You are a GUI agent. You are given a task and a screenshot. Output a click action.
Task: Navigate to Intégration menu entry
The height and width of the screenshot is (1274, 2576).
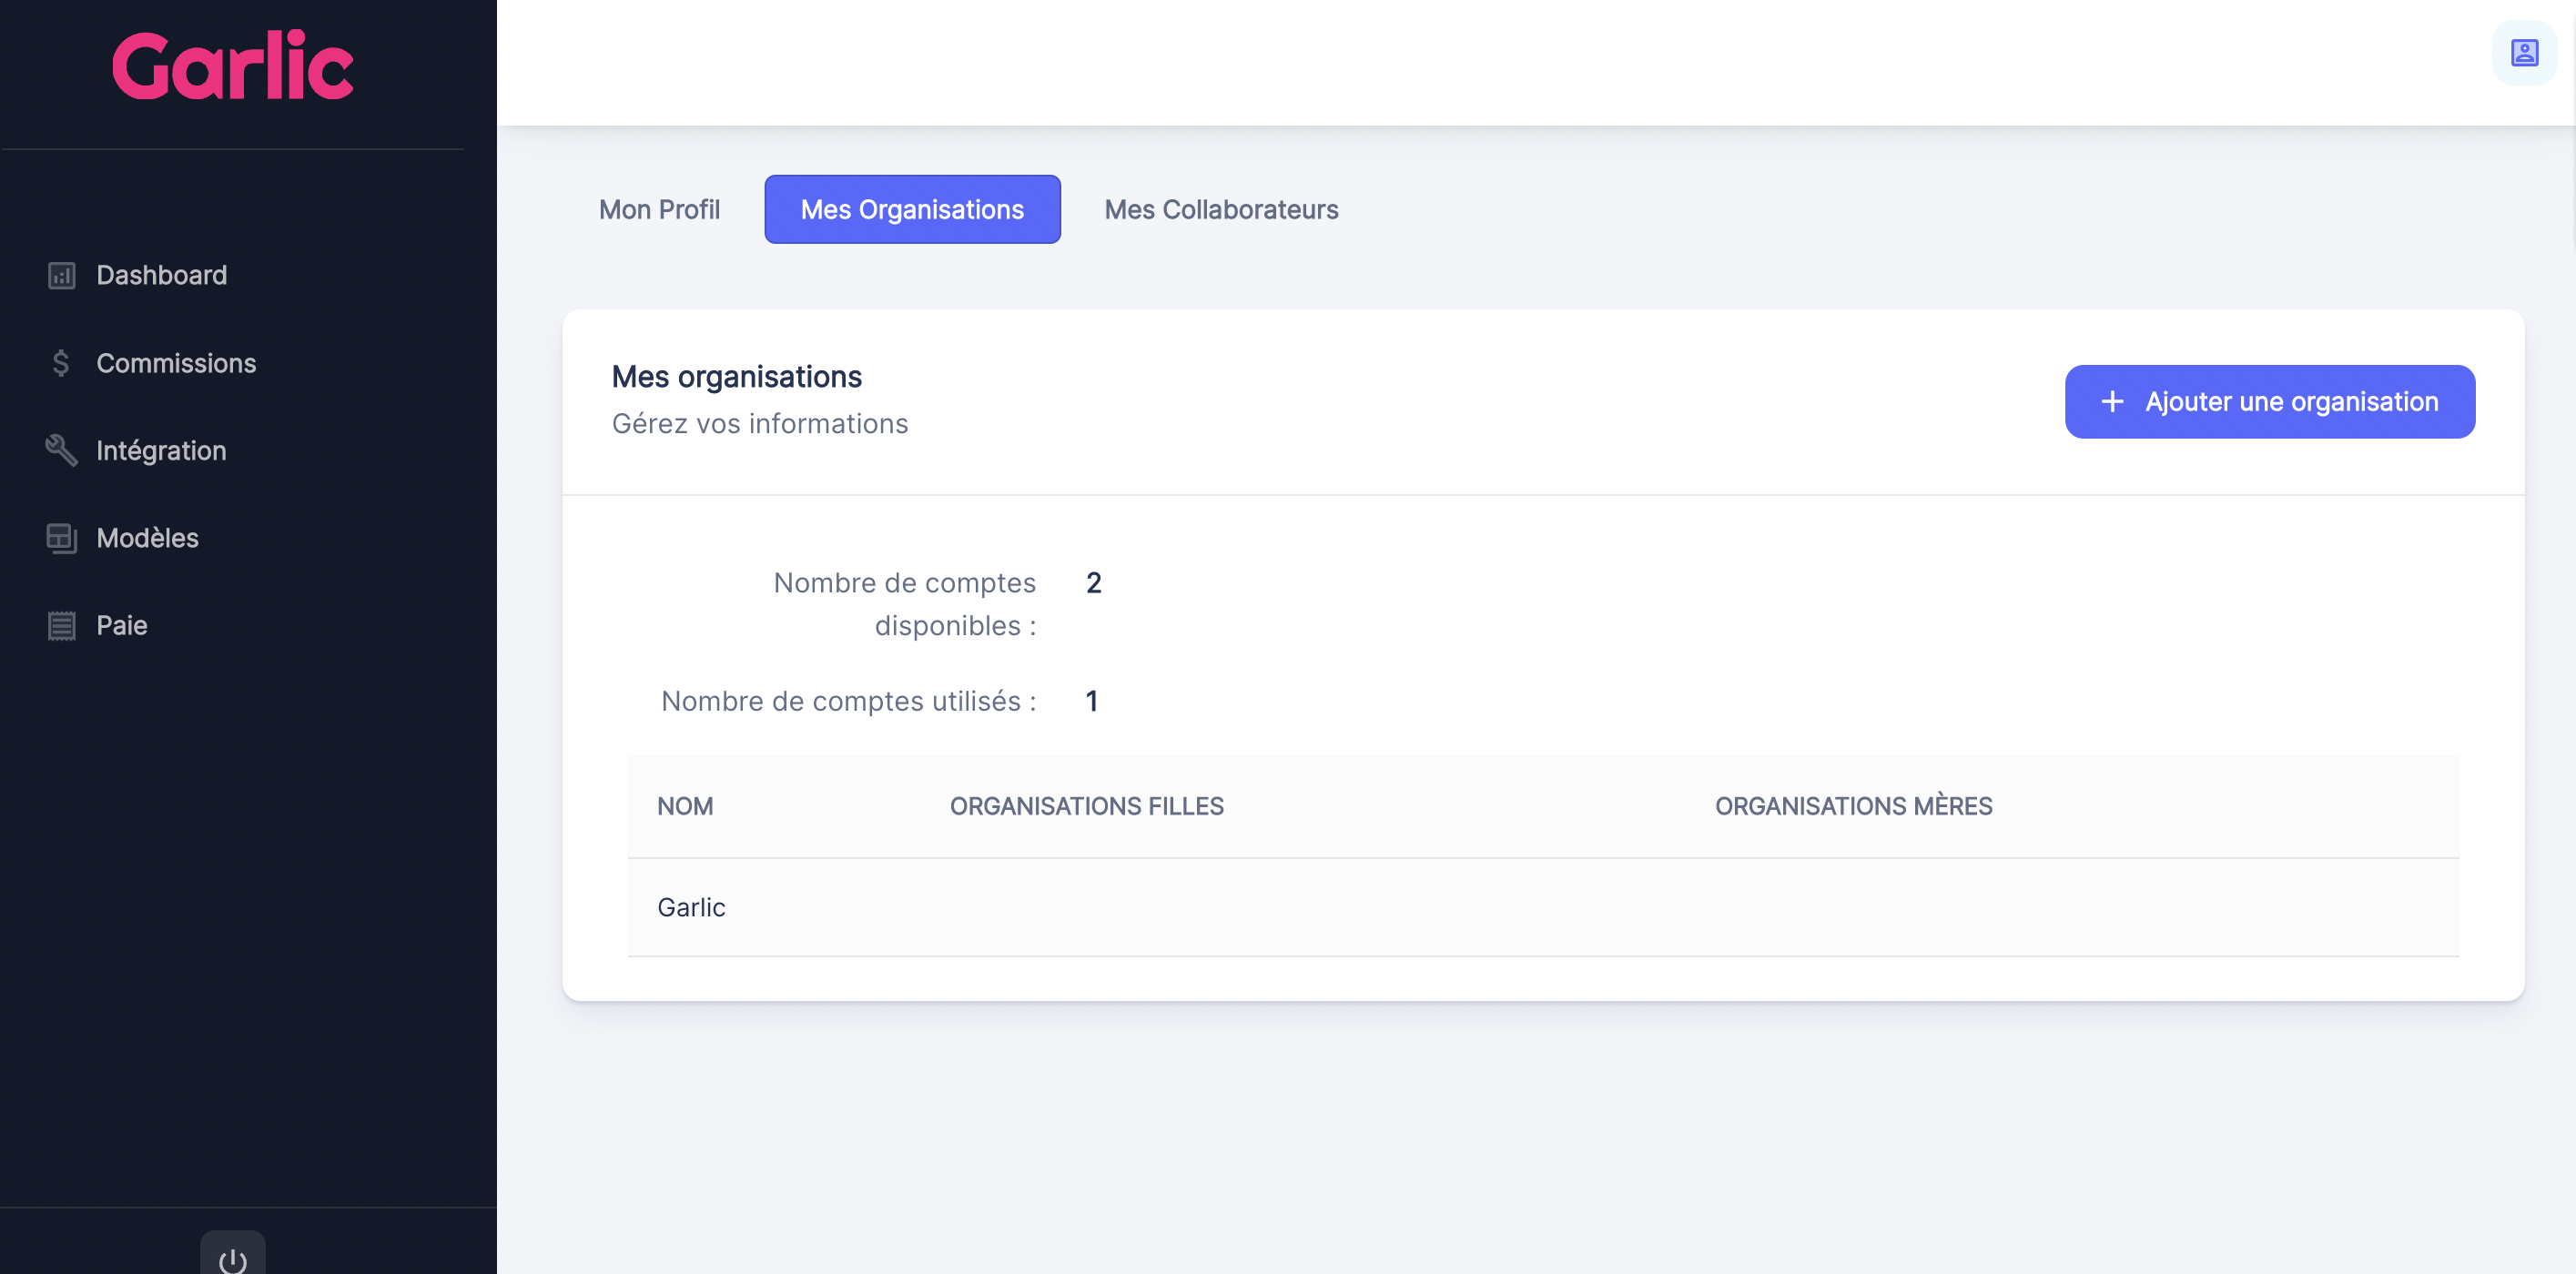(x=161, y=450)
